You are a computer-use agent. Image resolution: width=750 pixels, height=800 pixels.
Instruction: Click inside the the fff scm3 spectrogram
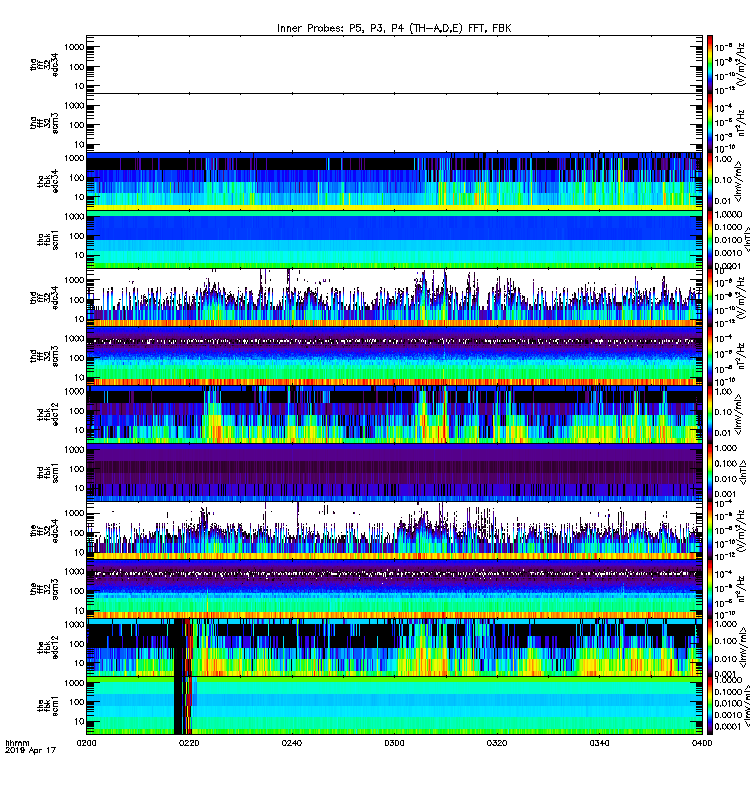point(394,589)
